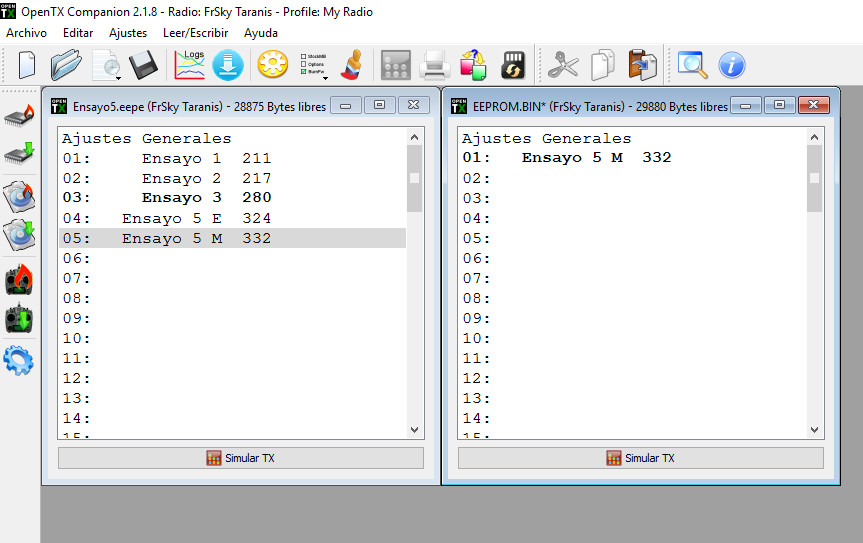Open the Ajustes menu
863x543 pixels.
128,33
